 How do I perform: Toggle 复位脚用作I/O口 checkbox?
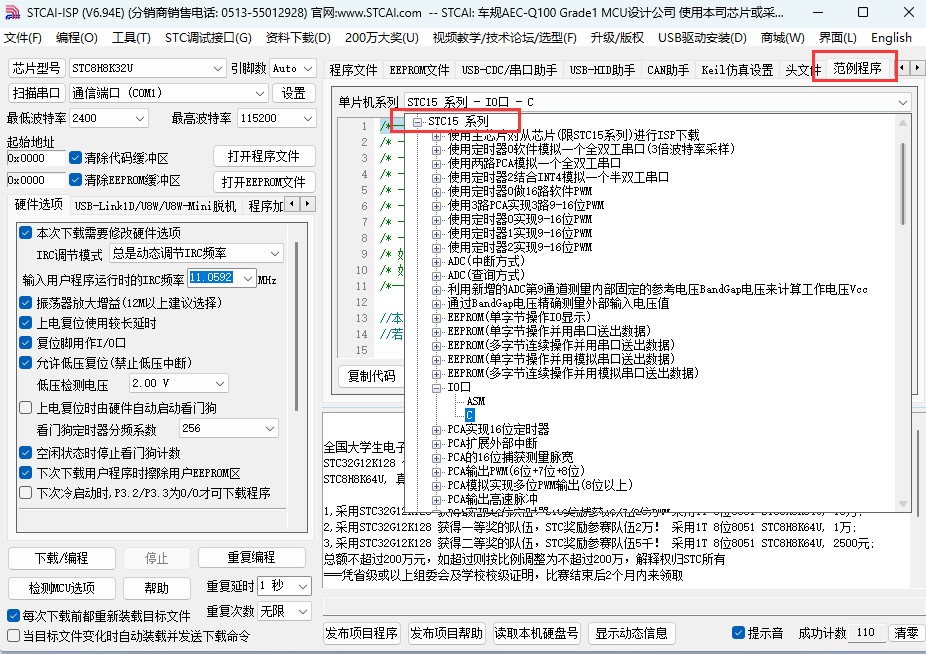[25, 343]
